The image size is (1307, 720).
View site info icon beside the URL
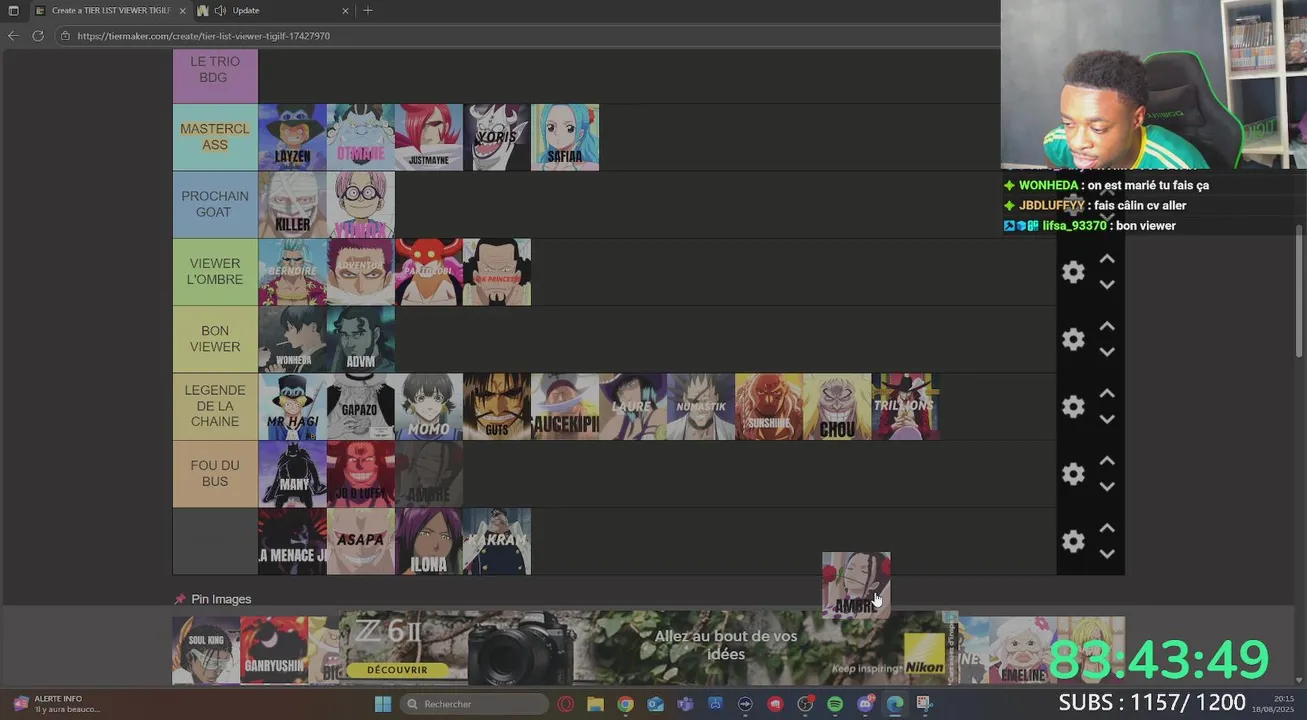[65, 36]
